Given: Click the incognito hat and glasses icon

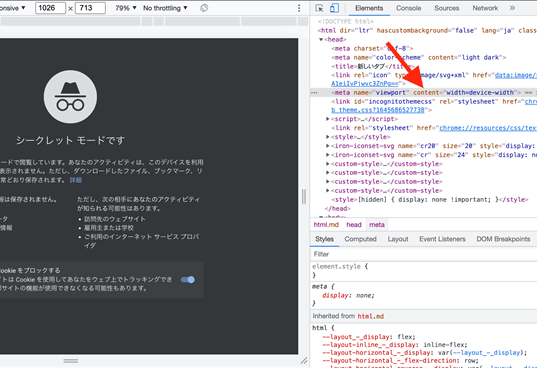Looking at the screenshot, I should (70, 97).
